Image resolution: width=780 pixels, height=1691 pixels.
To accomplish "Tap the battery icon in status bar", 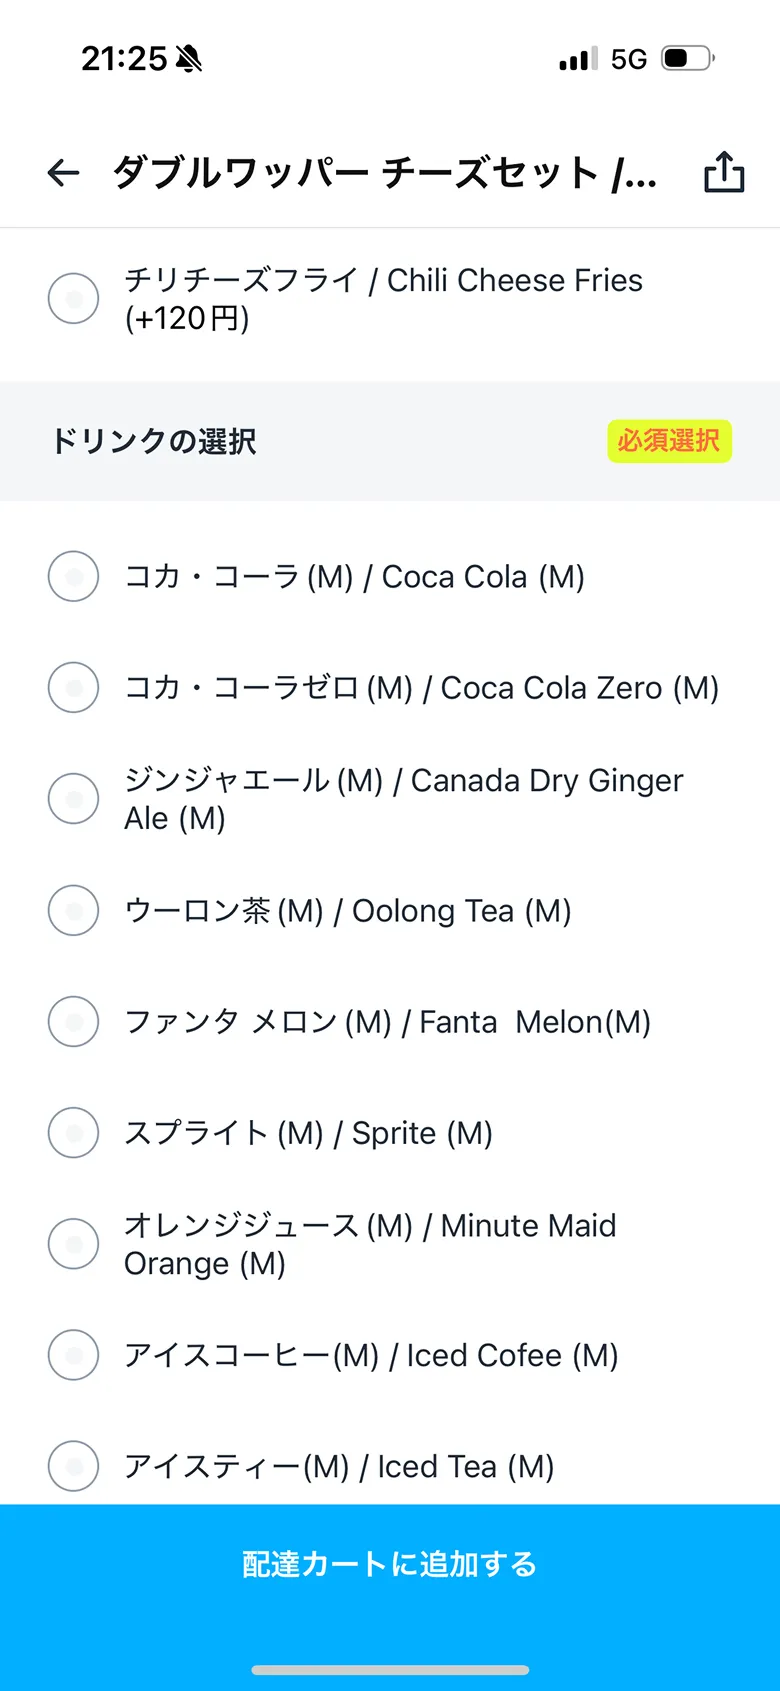I will tap(687, 59).
